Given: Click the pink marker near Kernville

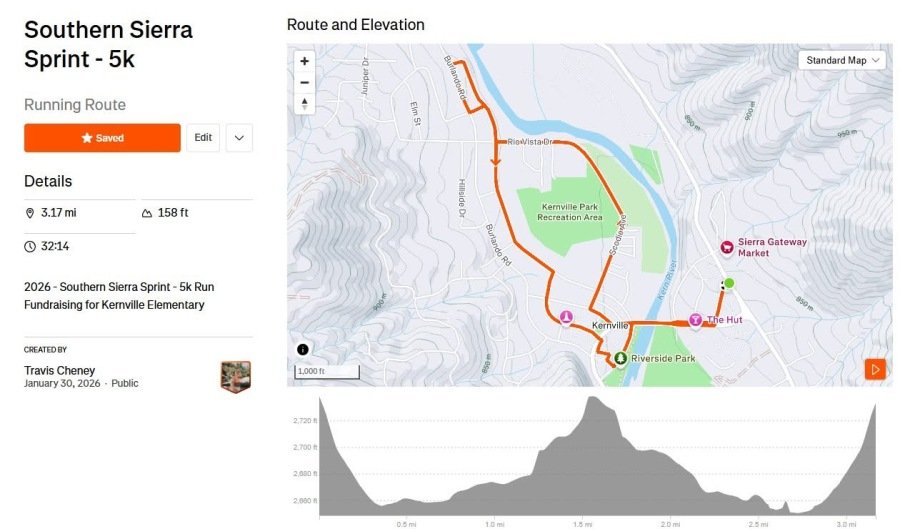Looking at the screenshot, I should 566,317.
